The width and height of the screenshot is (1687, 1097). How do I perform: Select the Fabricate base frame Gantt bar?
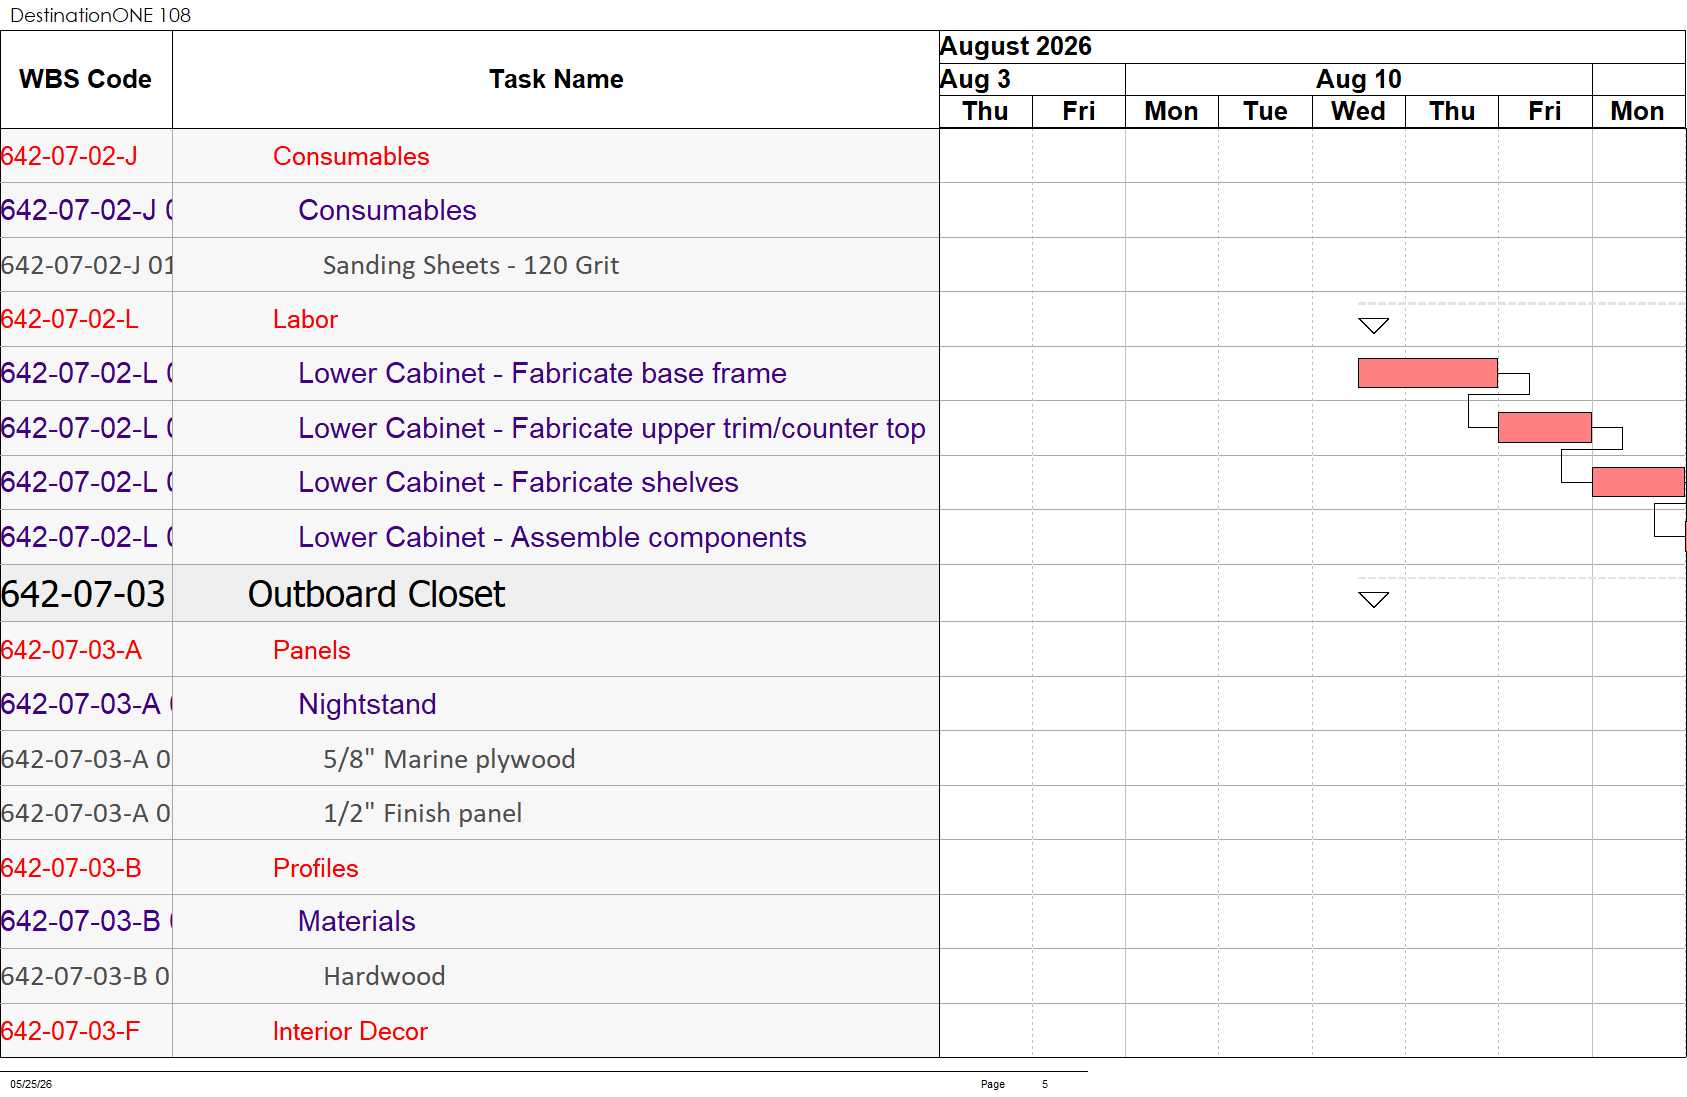1427,373
